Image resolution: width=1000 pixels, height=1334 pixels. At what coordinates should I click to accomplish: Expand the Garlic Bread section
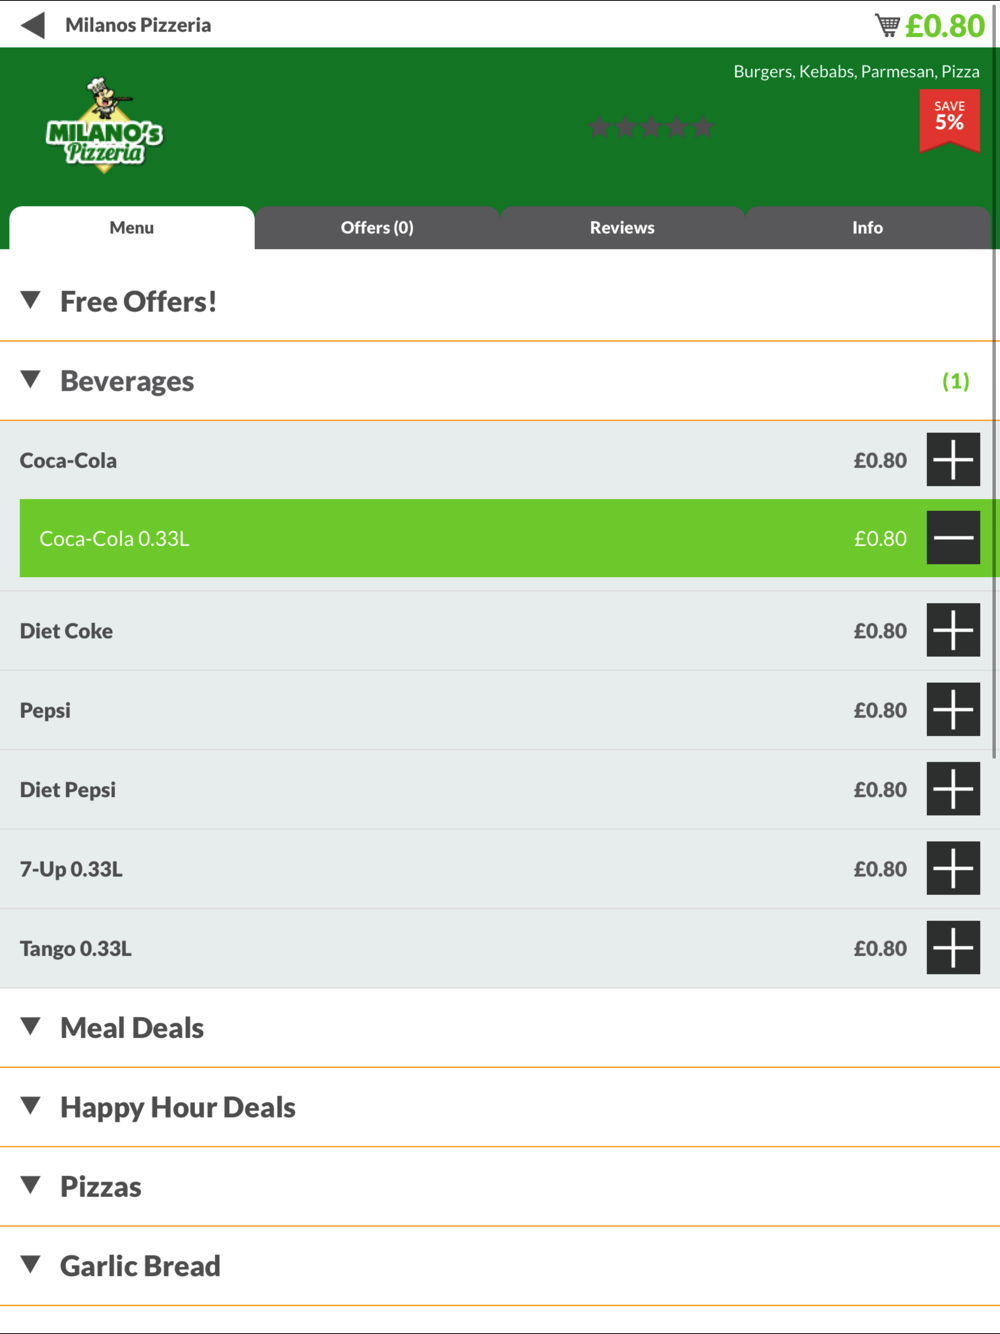(500, 1266)
